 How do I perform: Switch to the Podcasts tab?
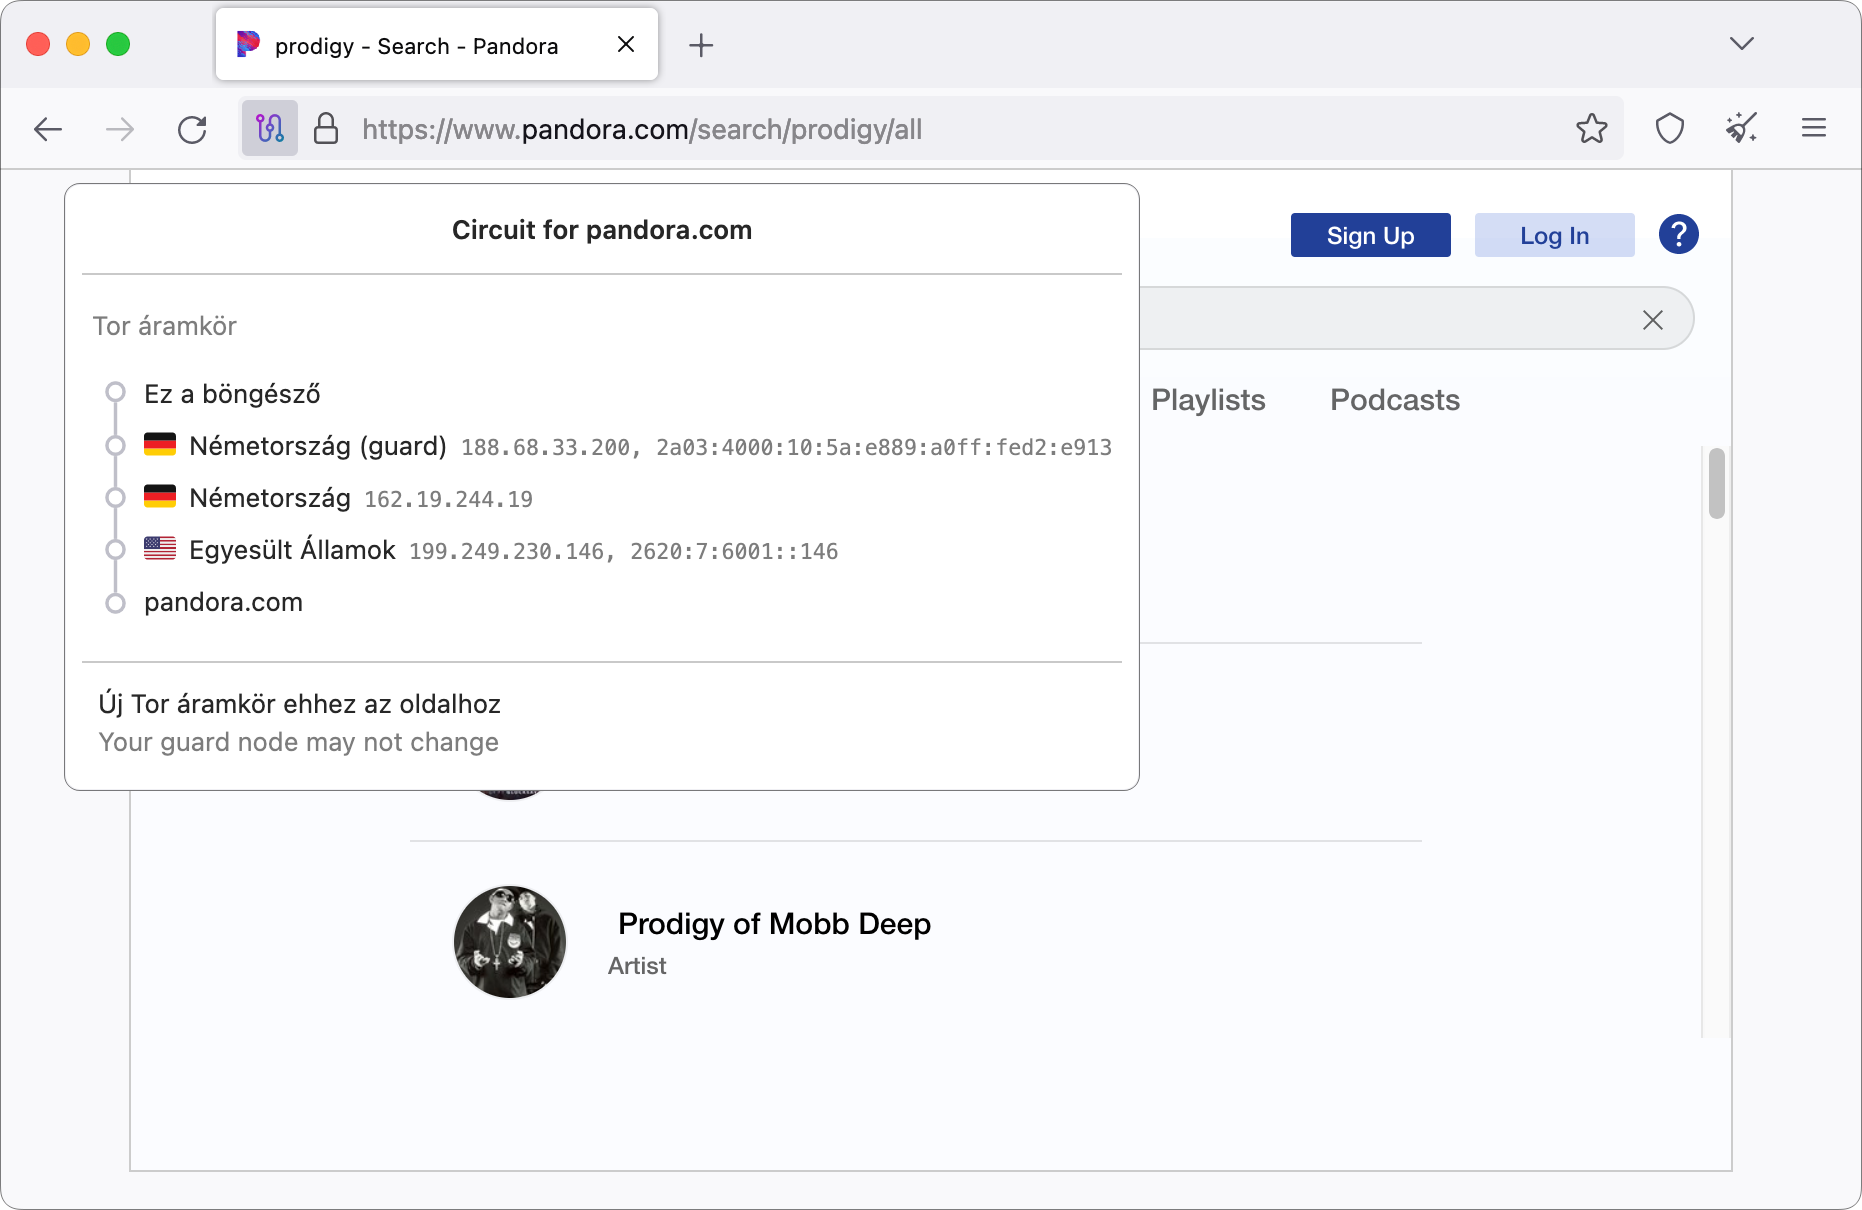(1395, 400)
